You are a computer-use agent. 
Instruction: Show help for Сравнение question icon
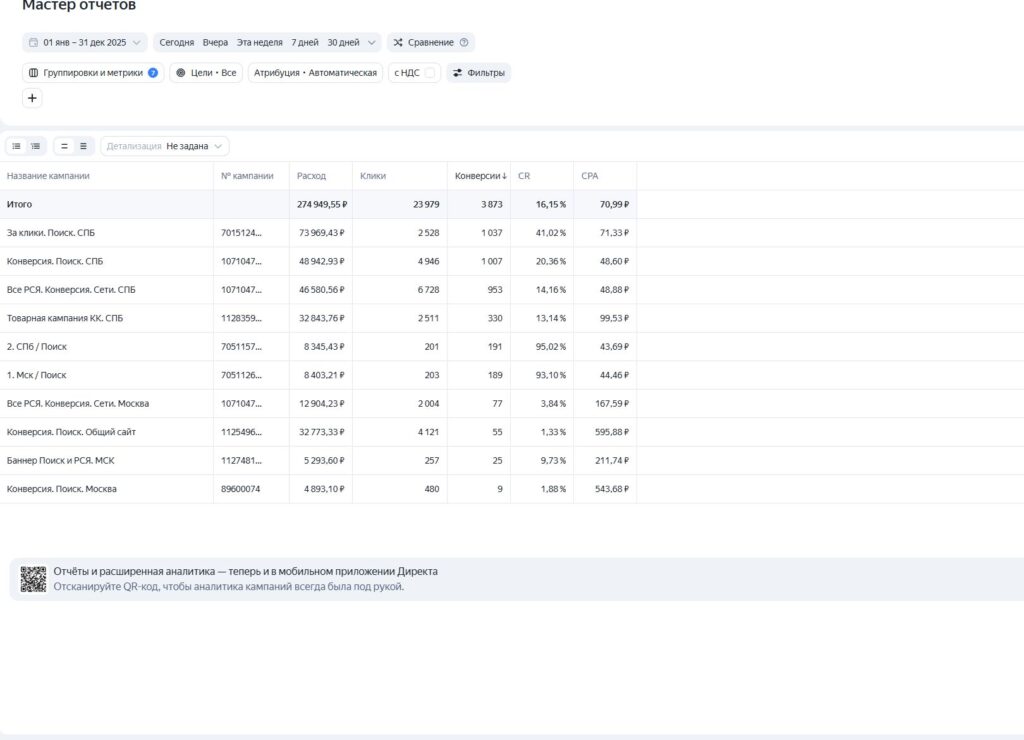coord(464,42)
